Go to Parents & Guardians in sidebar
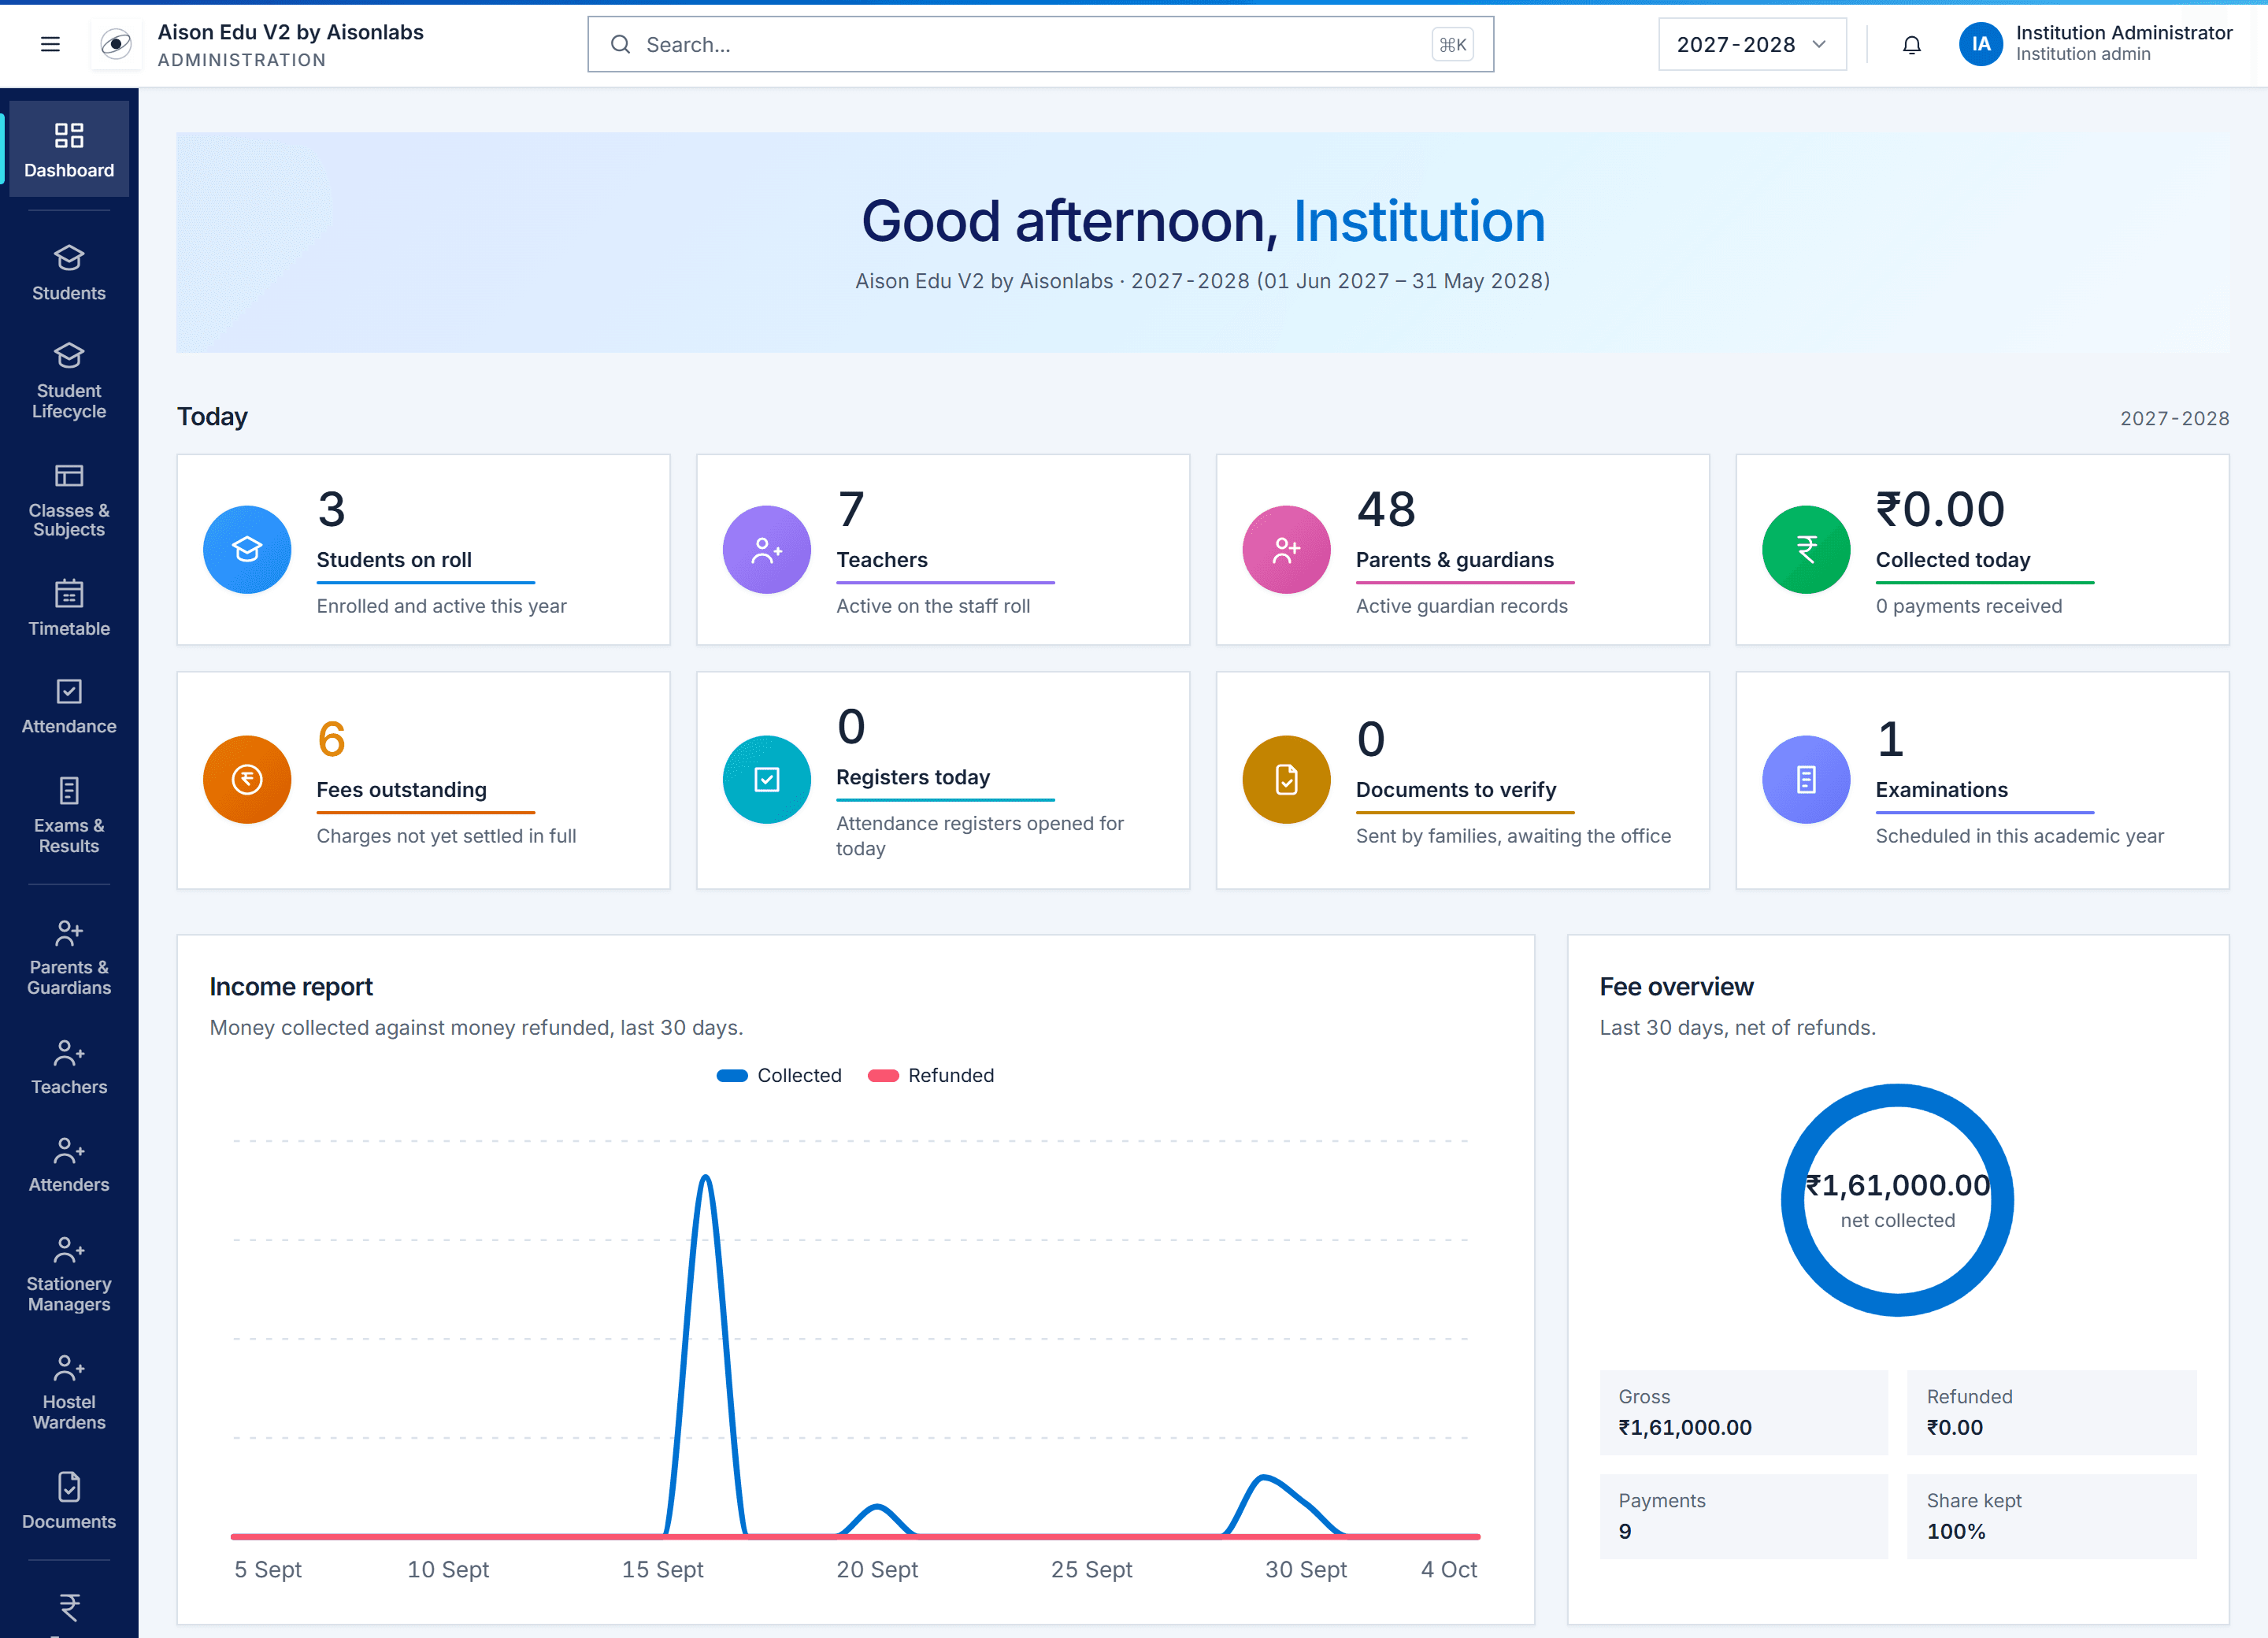The height and width of the screenshot is (1638, 2268). (x=69, y=956)
